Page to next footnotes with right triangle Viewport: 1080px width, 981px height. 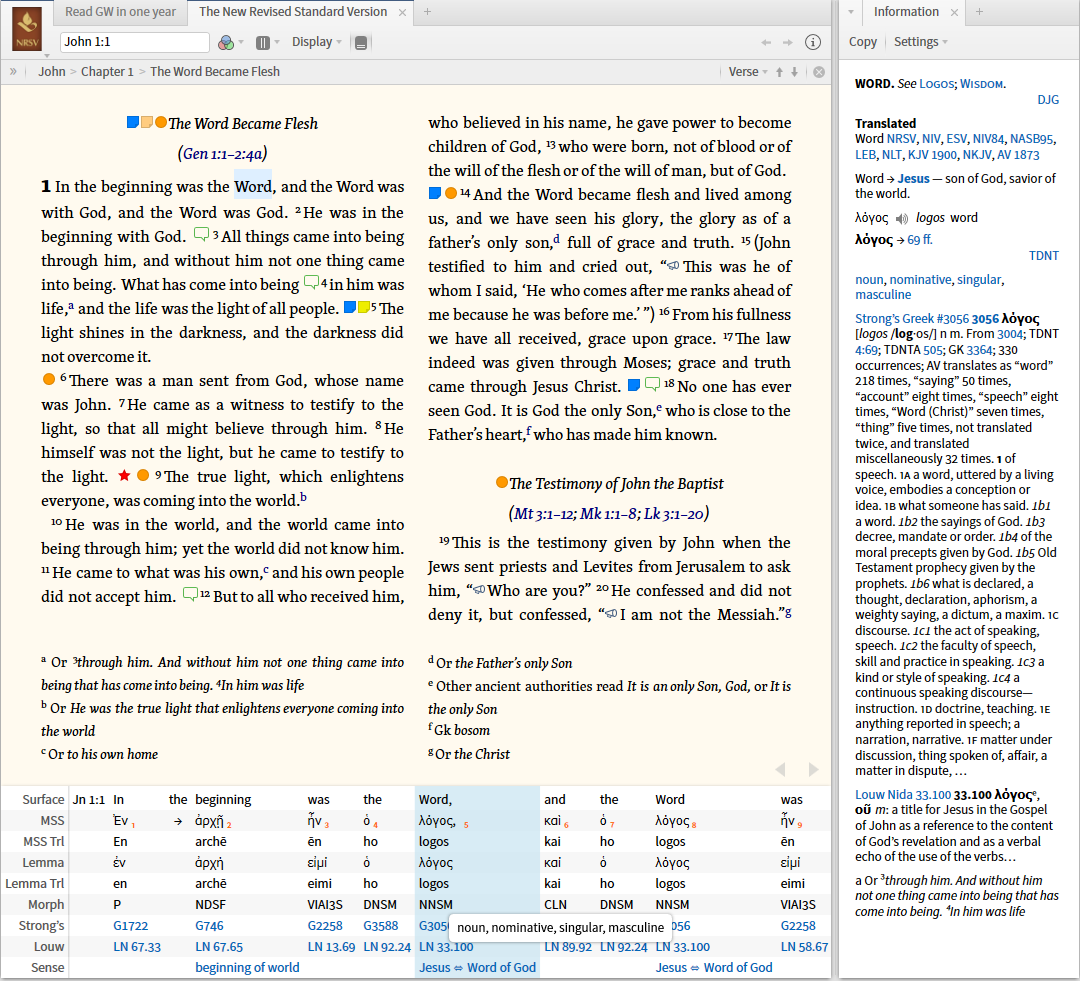click(813, 770)
